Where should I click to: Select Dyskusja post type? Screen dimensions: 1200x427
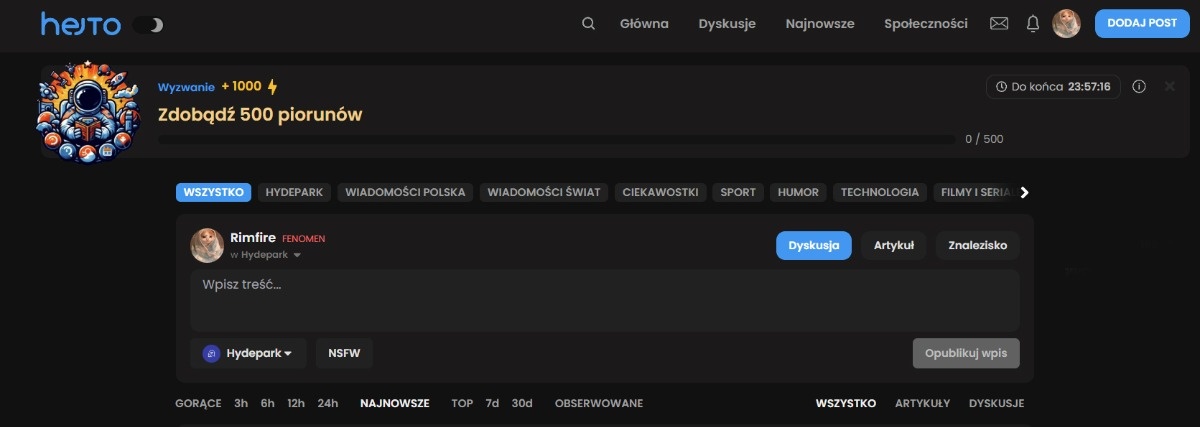click(813, 245)
